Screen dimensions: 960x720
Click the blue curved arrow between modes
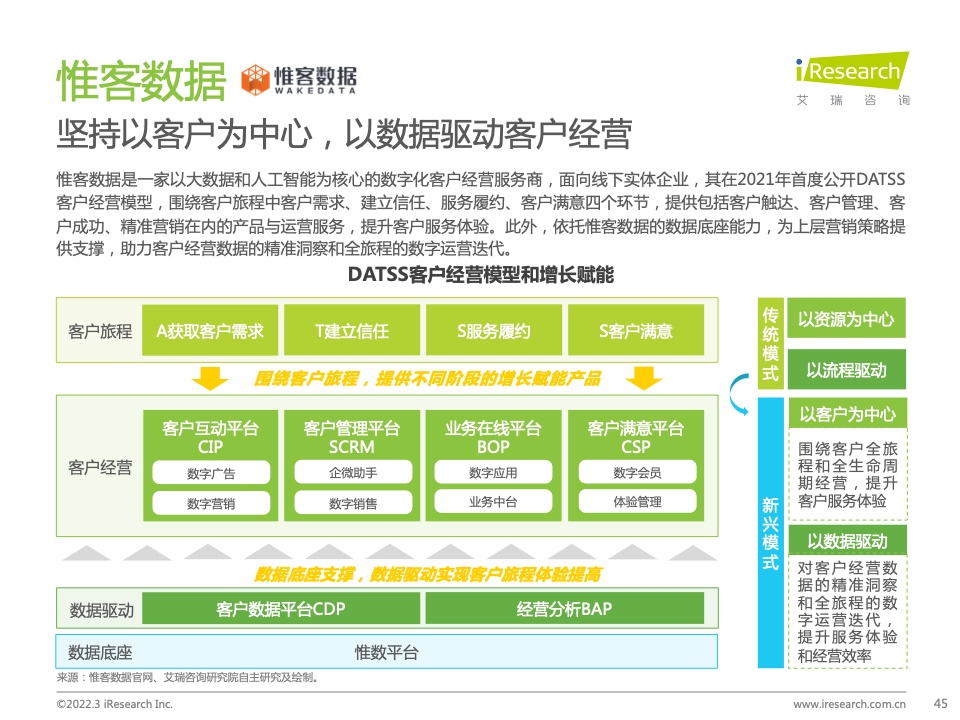pos(740,394)
